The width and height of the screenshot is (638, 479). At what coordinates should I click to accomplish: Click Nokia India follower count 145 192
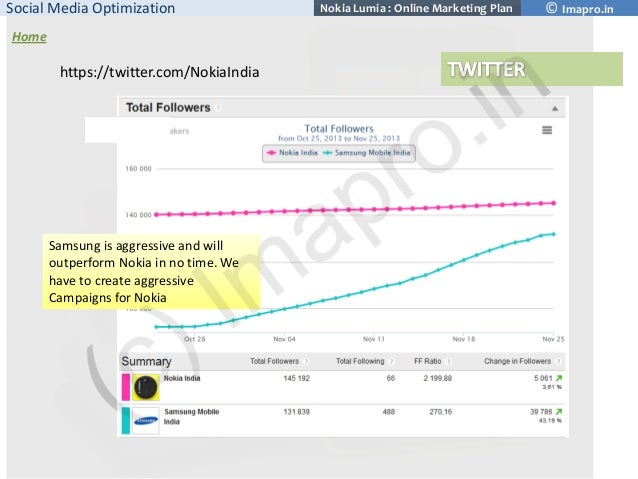tap(296, 378)
